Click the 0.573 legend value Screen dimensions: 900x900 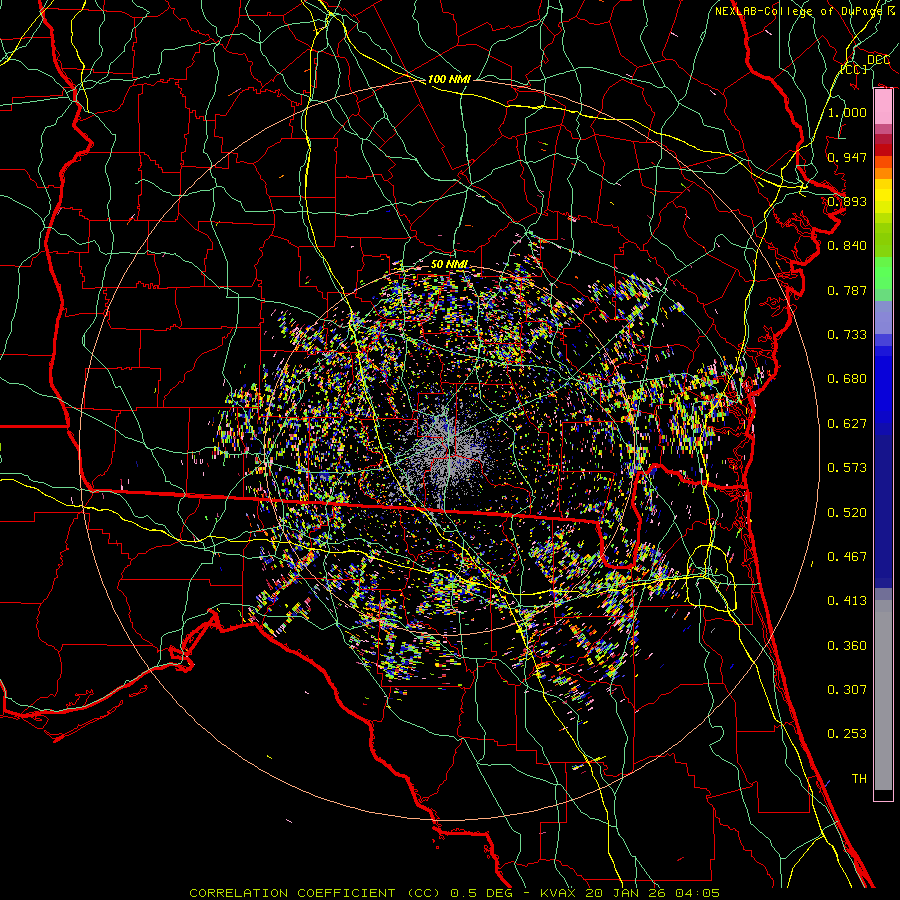point(847,468)
